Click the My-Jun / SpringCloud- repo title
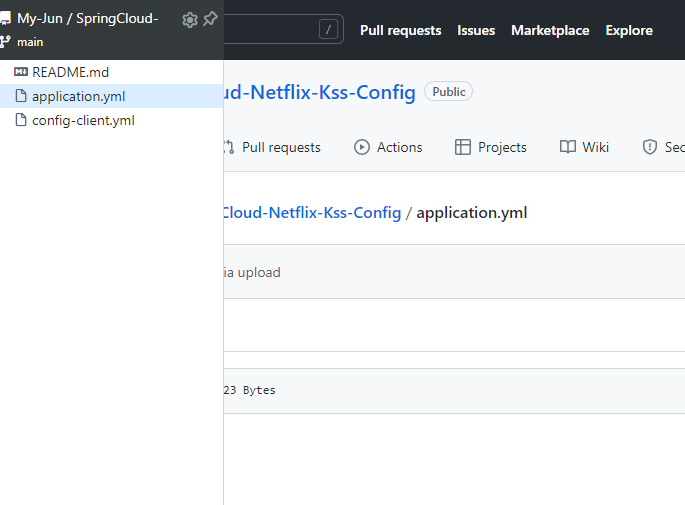Image resolution: width=685 pixels, height=505 pixels. pyautogui.click(x=87, y=18)
